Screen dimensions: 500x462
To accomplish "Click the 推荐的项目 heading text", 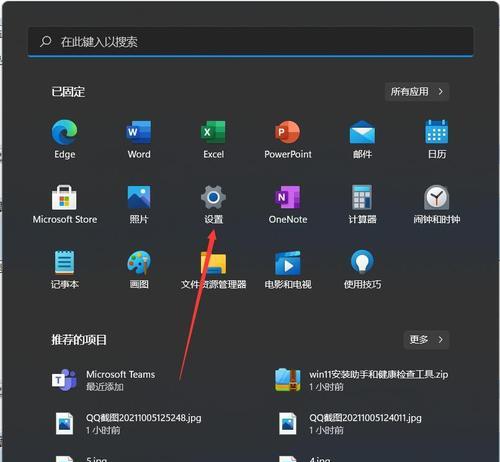I will coord(79,340).
